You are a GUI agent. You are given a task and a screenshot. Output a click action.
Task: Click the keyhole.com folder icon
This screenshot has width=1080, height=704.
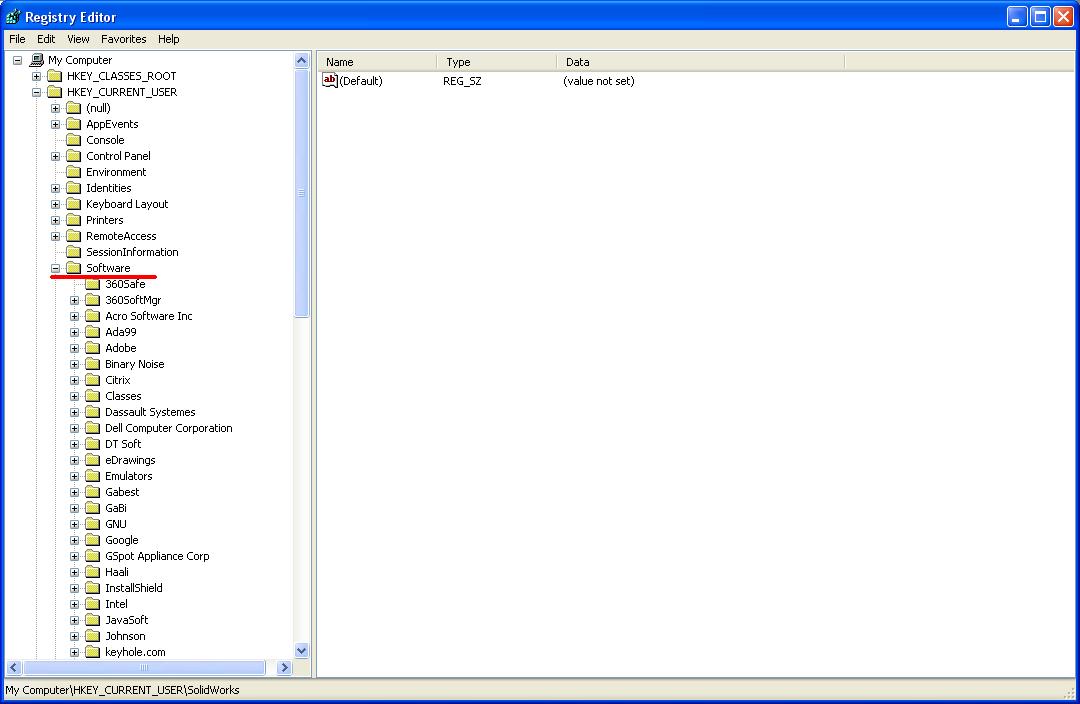tap(93, 652)
